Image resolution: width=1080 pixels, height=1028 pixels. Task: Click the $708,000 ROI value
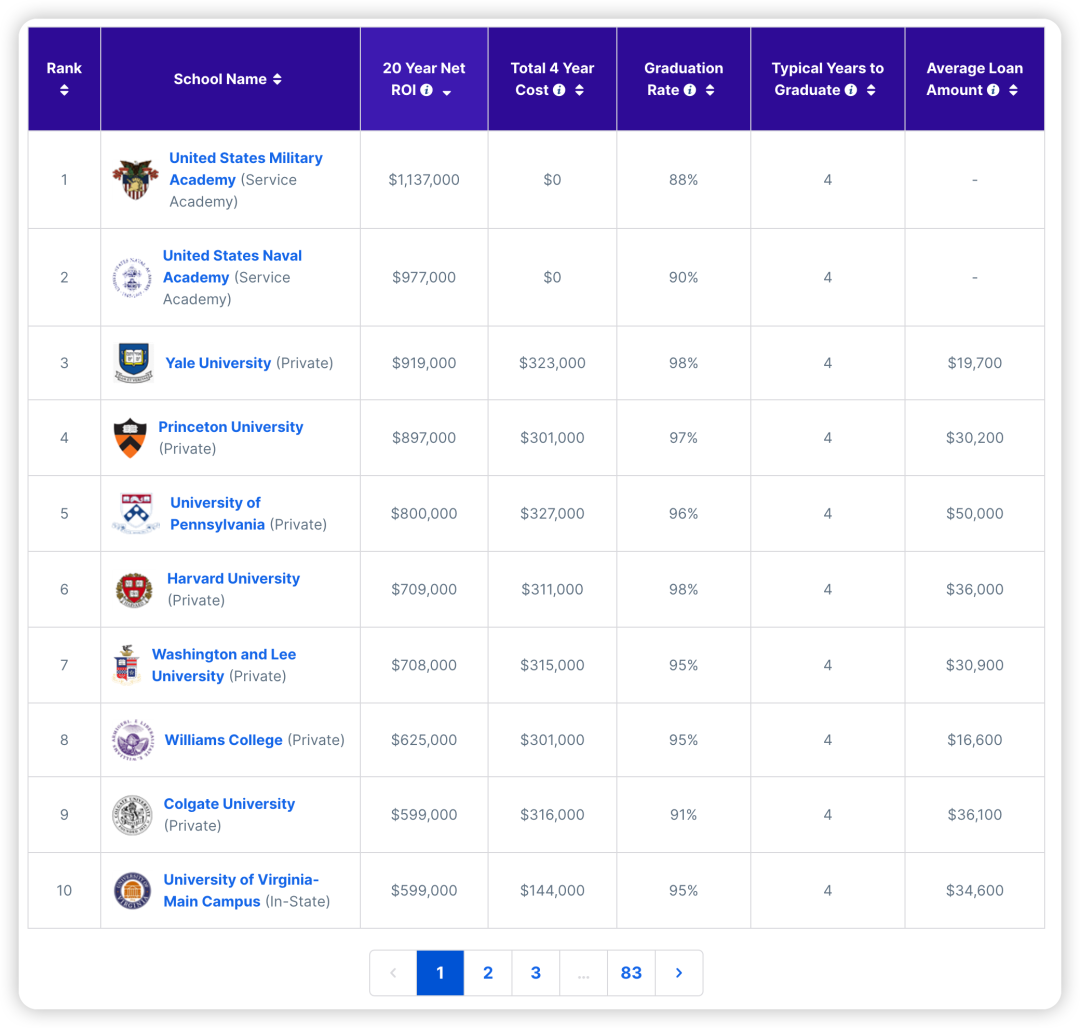tap(424, 665)
